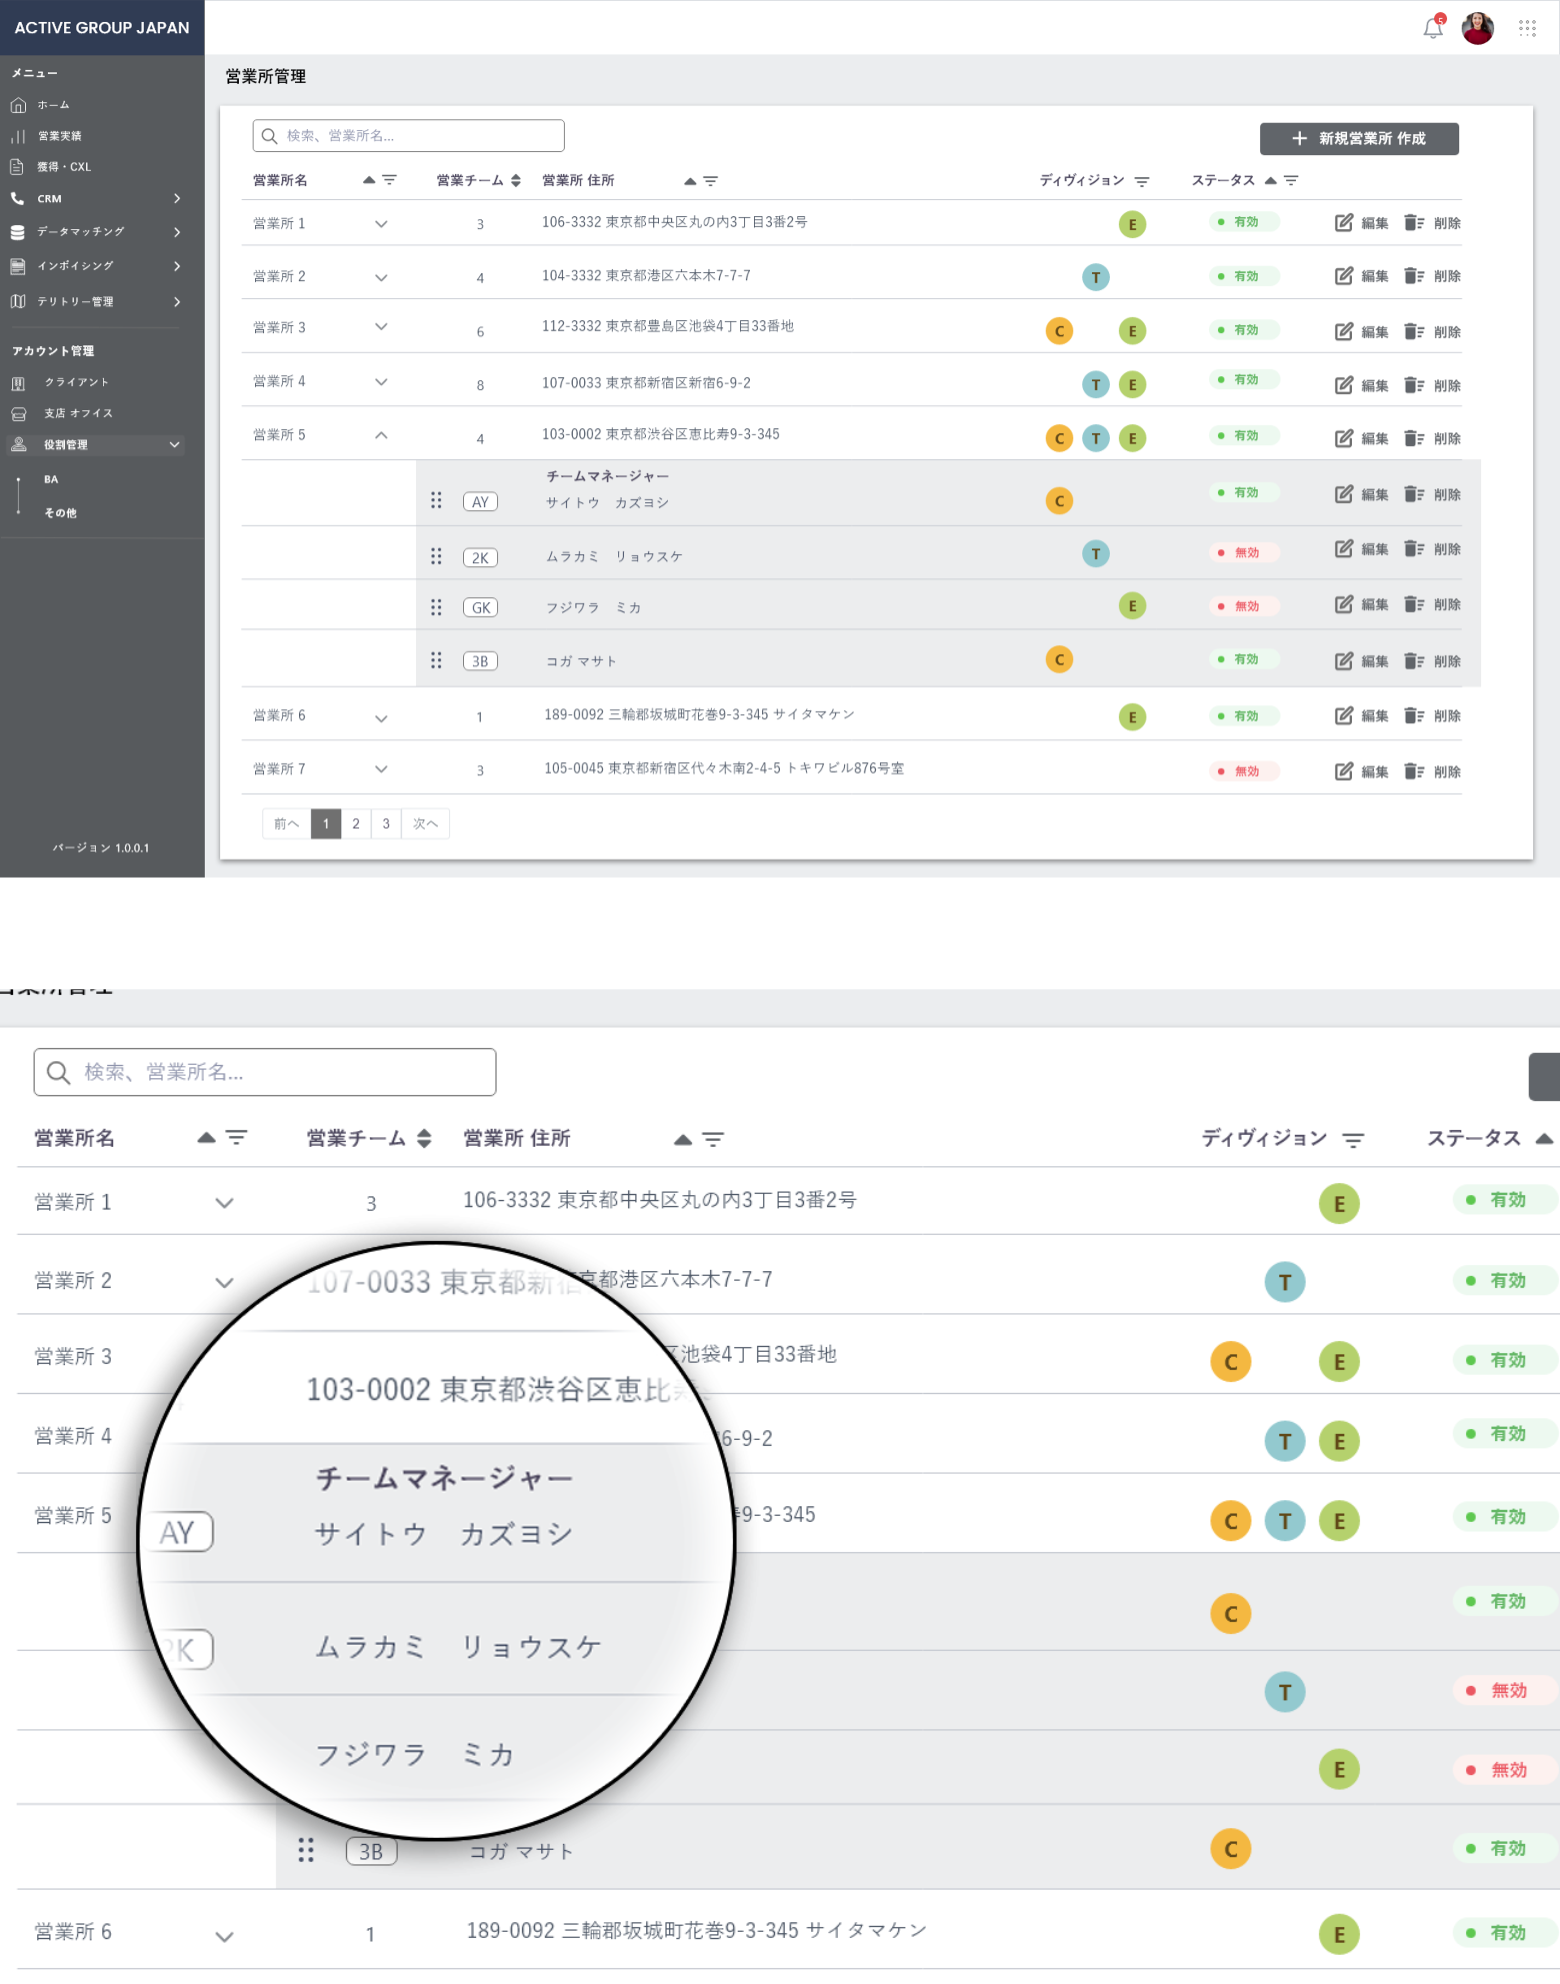Edit 営業所 2 via 編集
Viewport: 1560px width, 1984px height.
tap(1361, 276)
